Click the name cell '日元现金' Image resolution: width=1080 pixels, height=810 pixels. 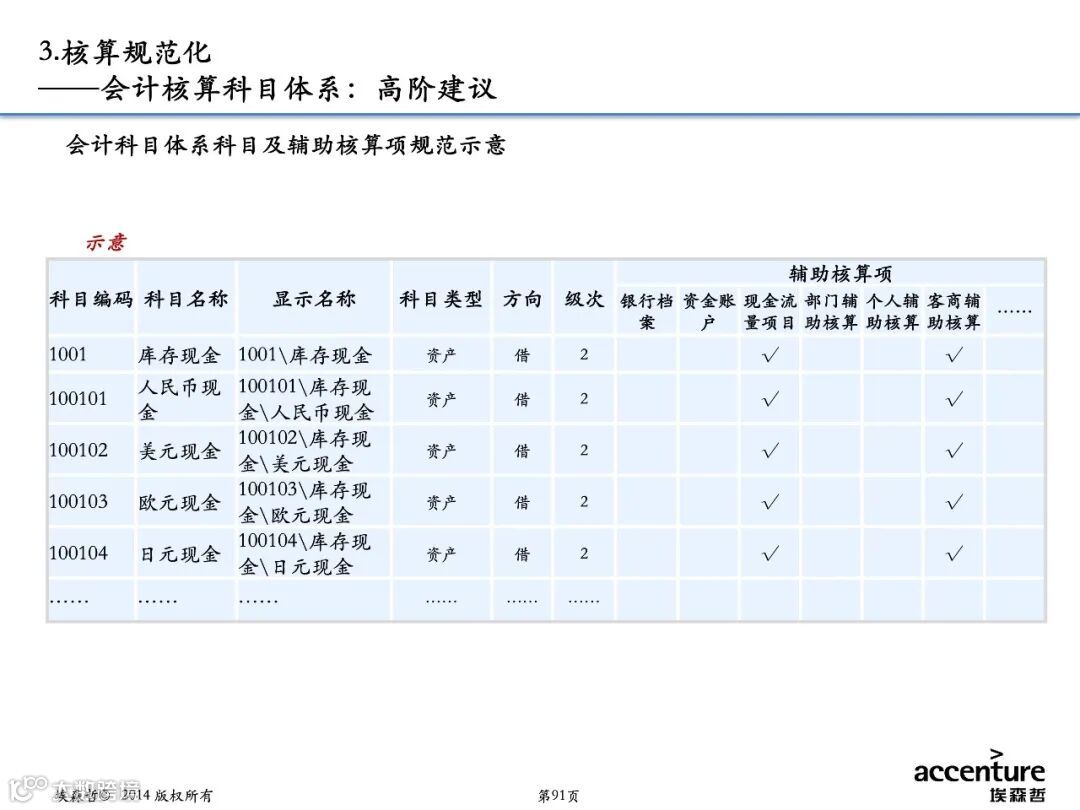tap(179, 554)
